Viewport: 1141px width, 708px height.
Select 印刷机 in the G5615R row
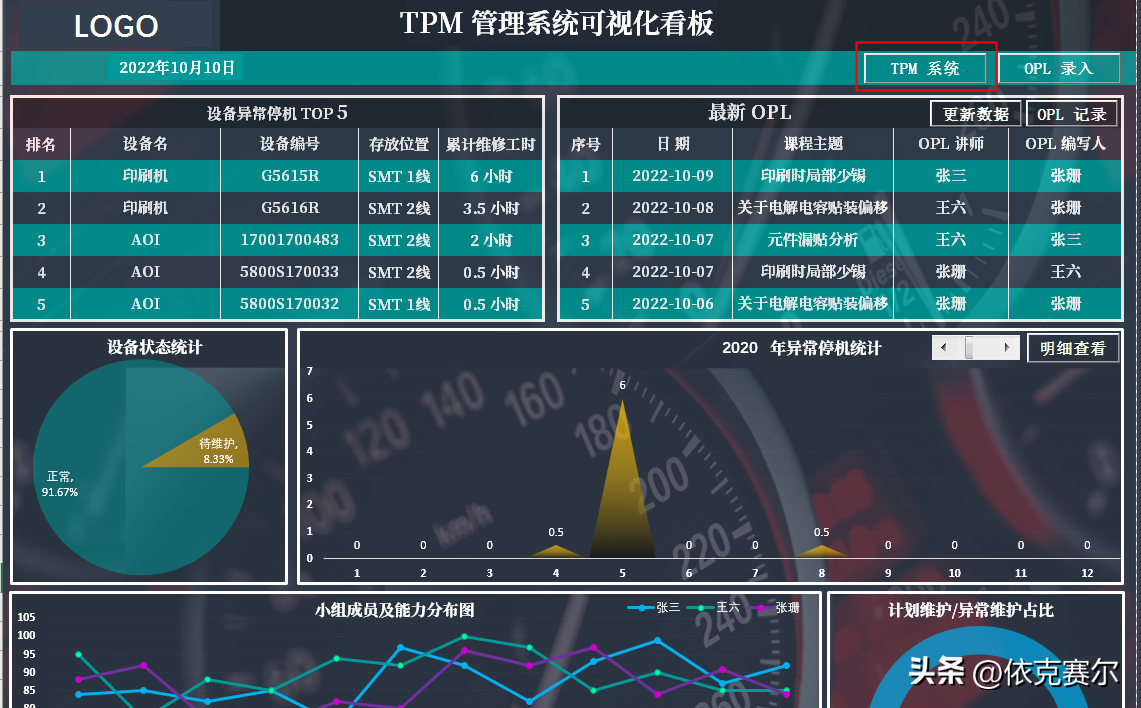pyautogui.click(x=146, y=176)
